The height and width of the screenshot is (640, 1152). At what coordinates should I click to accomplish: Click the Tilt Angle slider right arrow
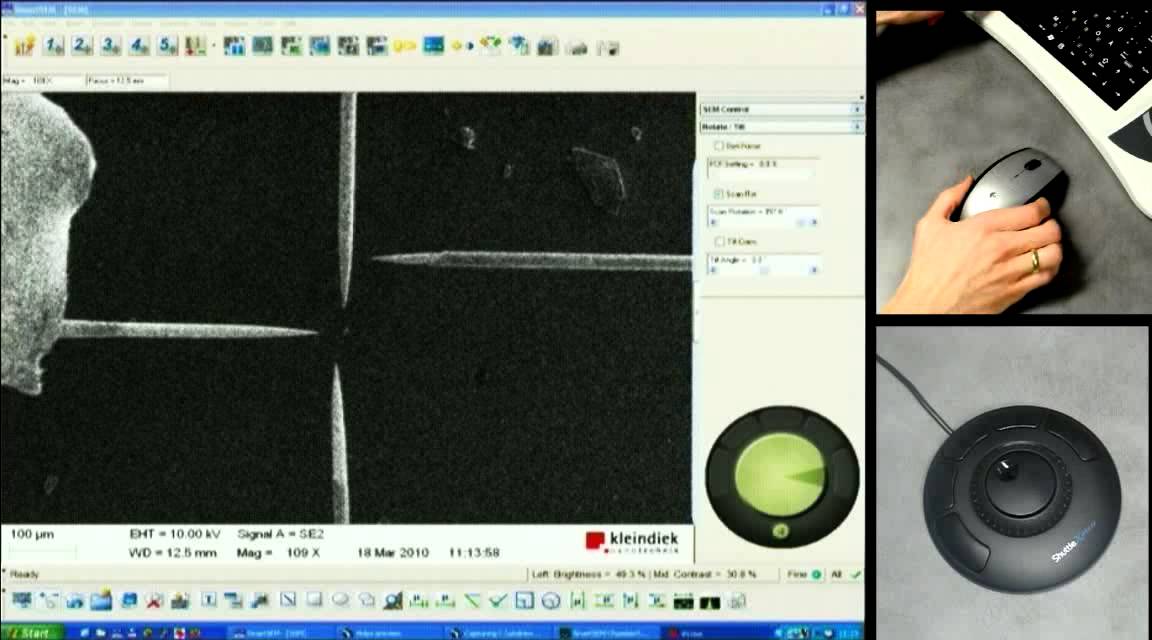click(x=813, y=270)
